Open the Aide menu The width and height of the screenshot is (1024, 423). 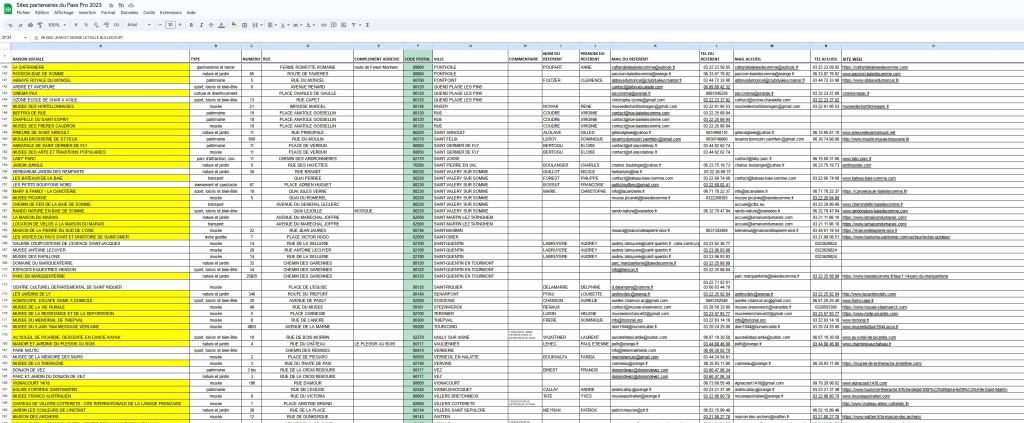[191, 12]
